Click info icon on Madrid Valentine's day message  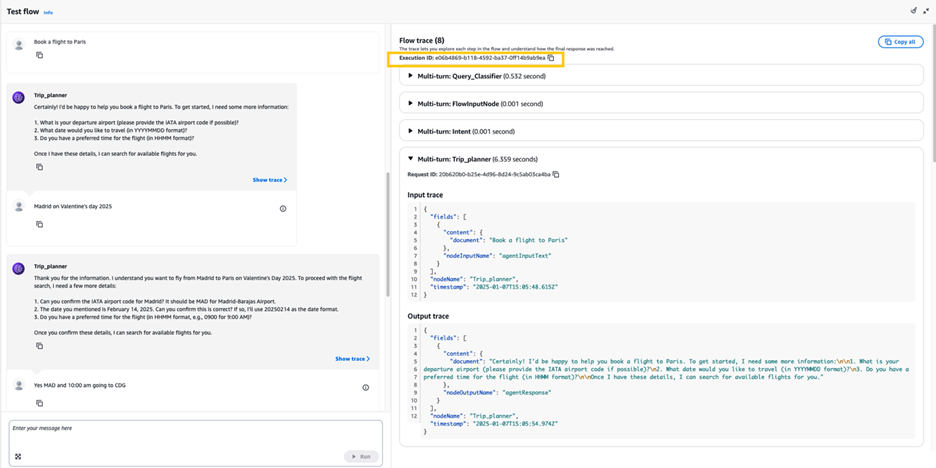283,209
